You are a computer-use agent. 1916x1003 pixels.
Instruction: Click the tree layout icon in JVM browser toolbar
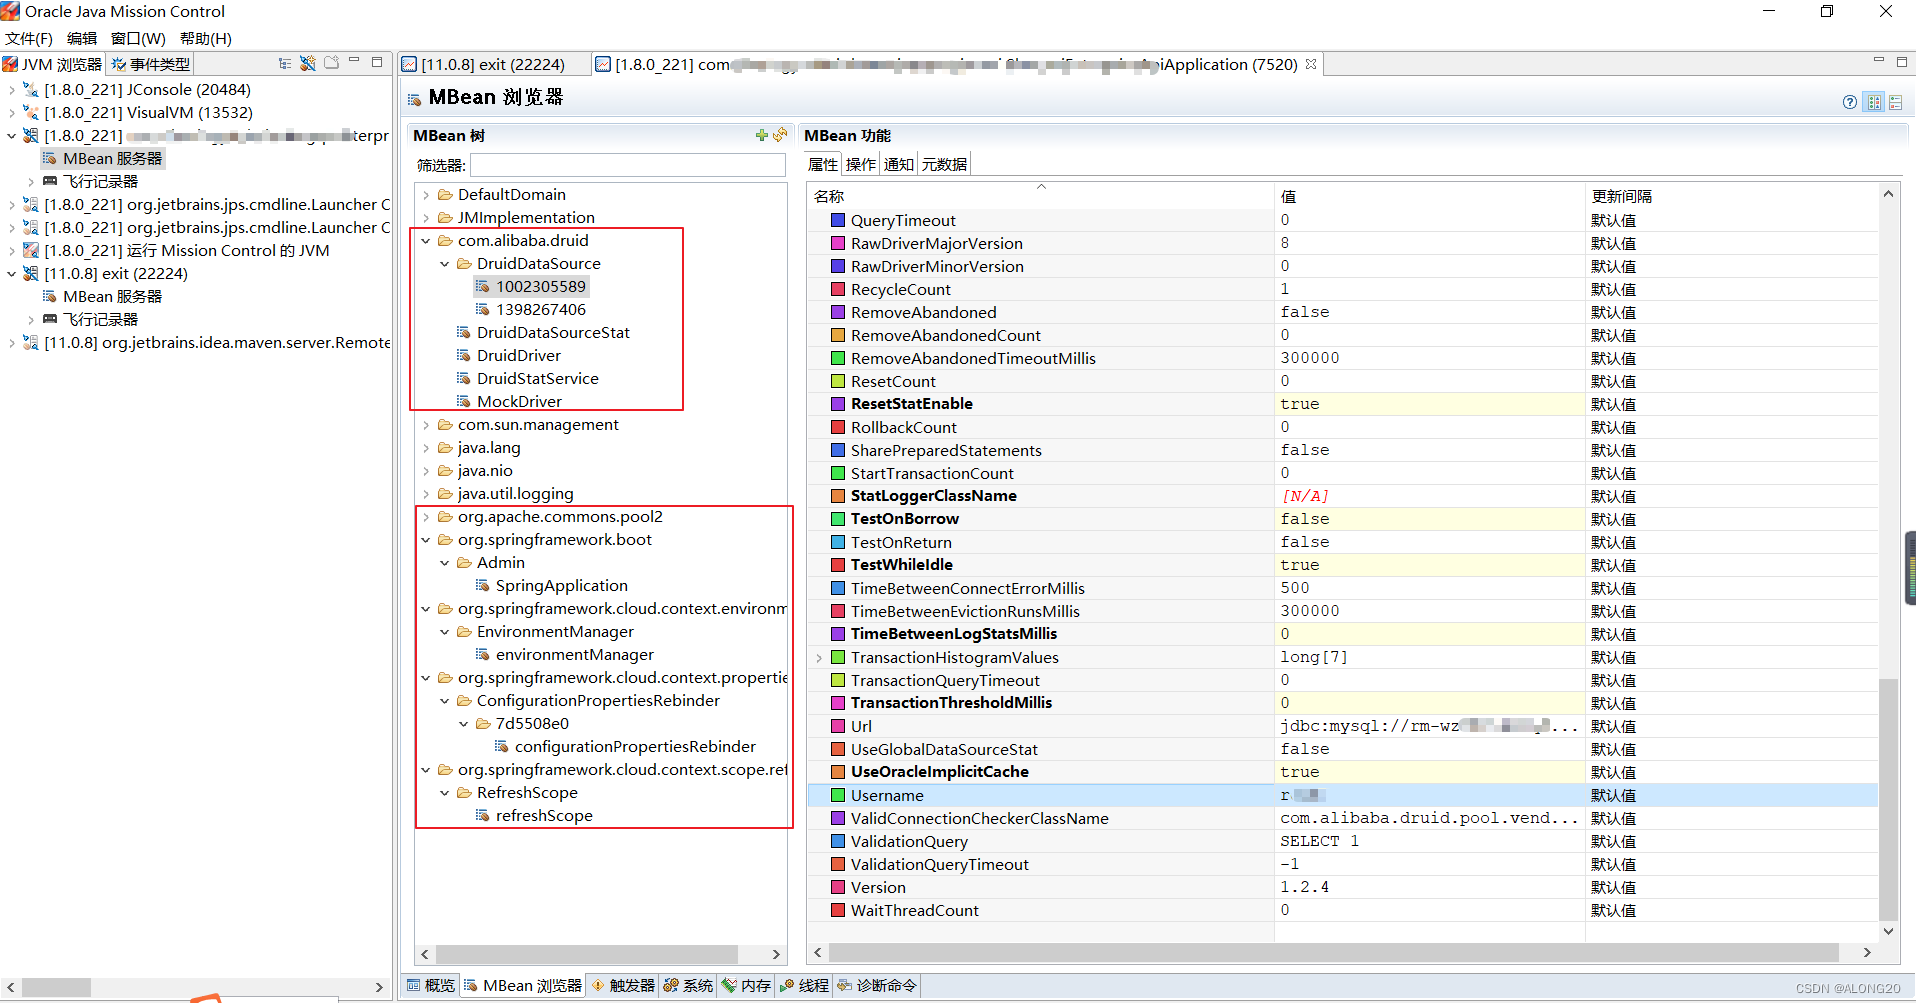click(x=285, y=64)
